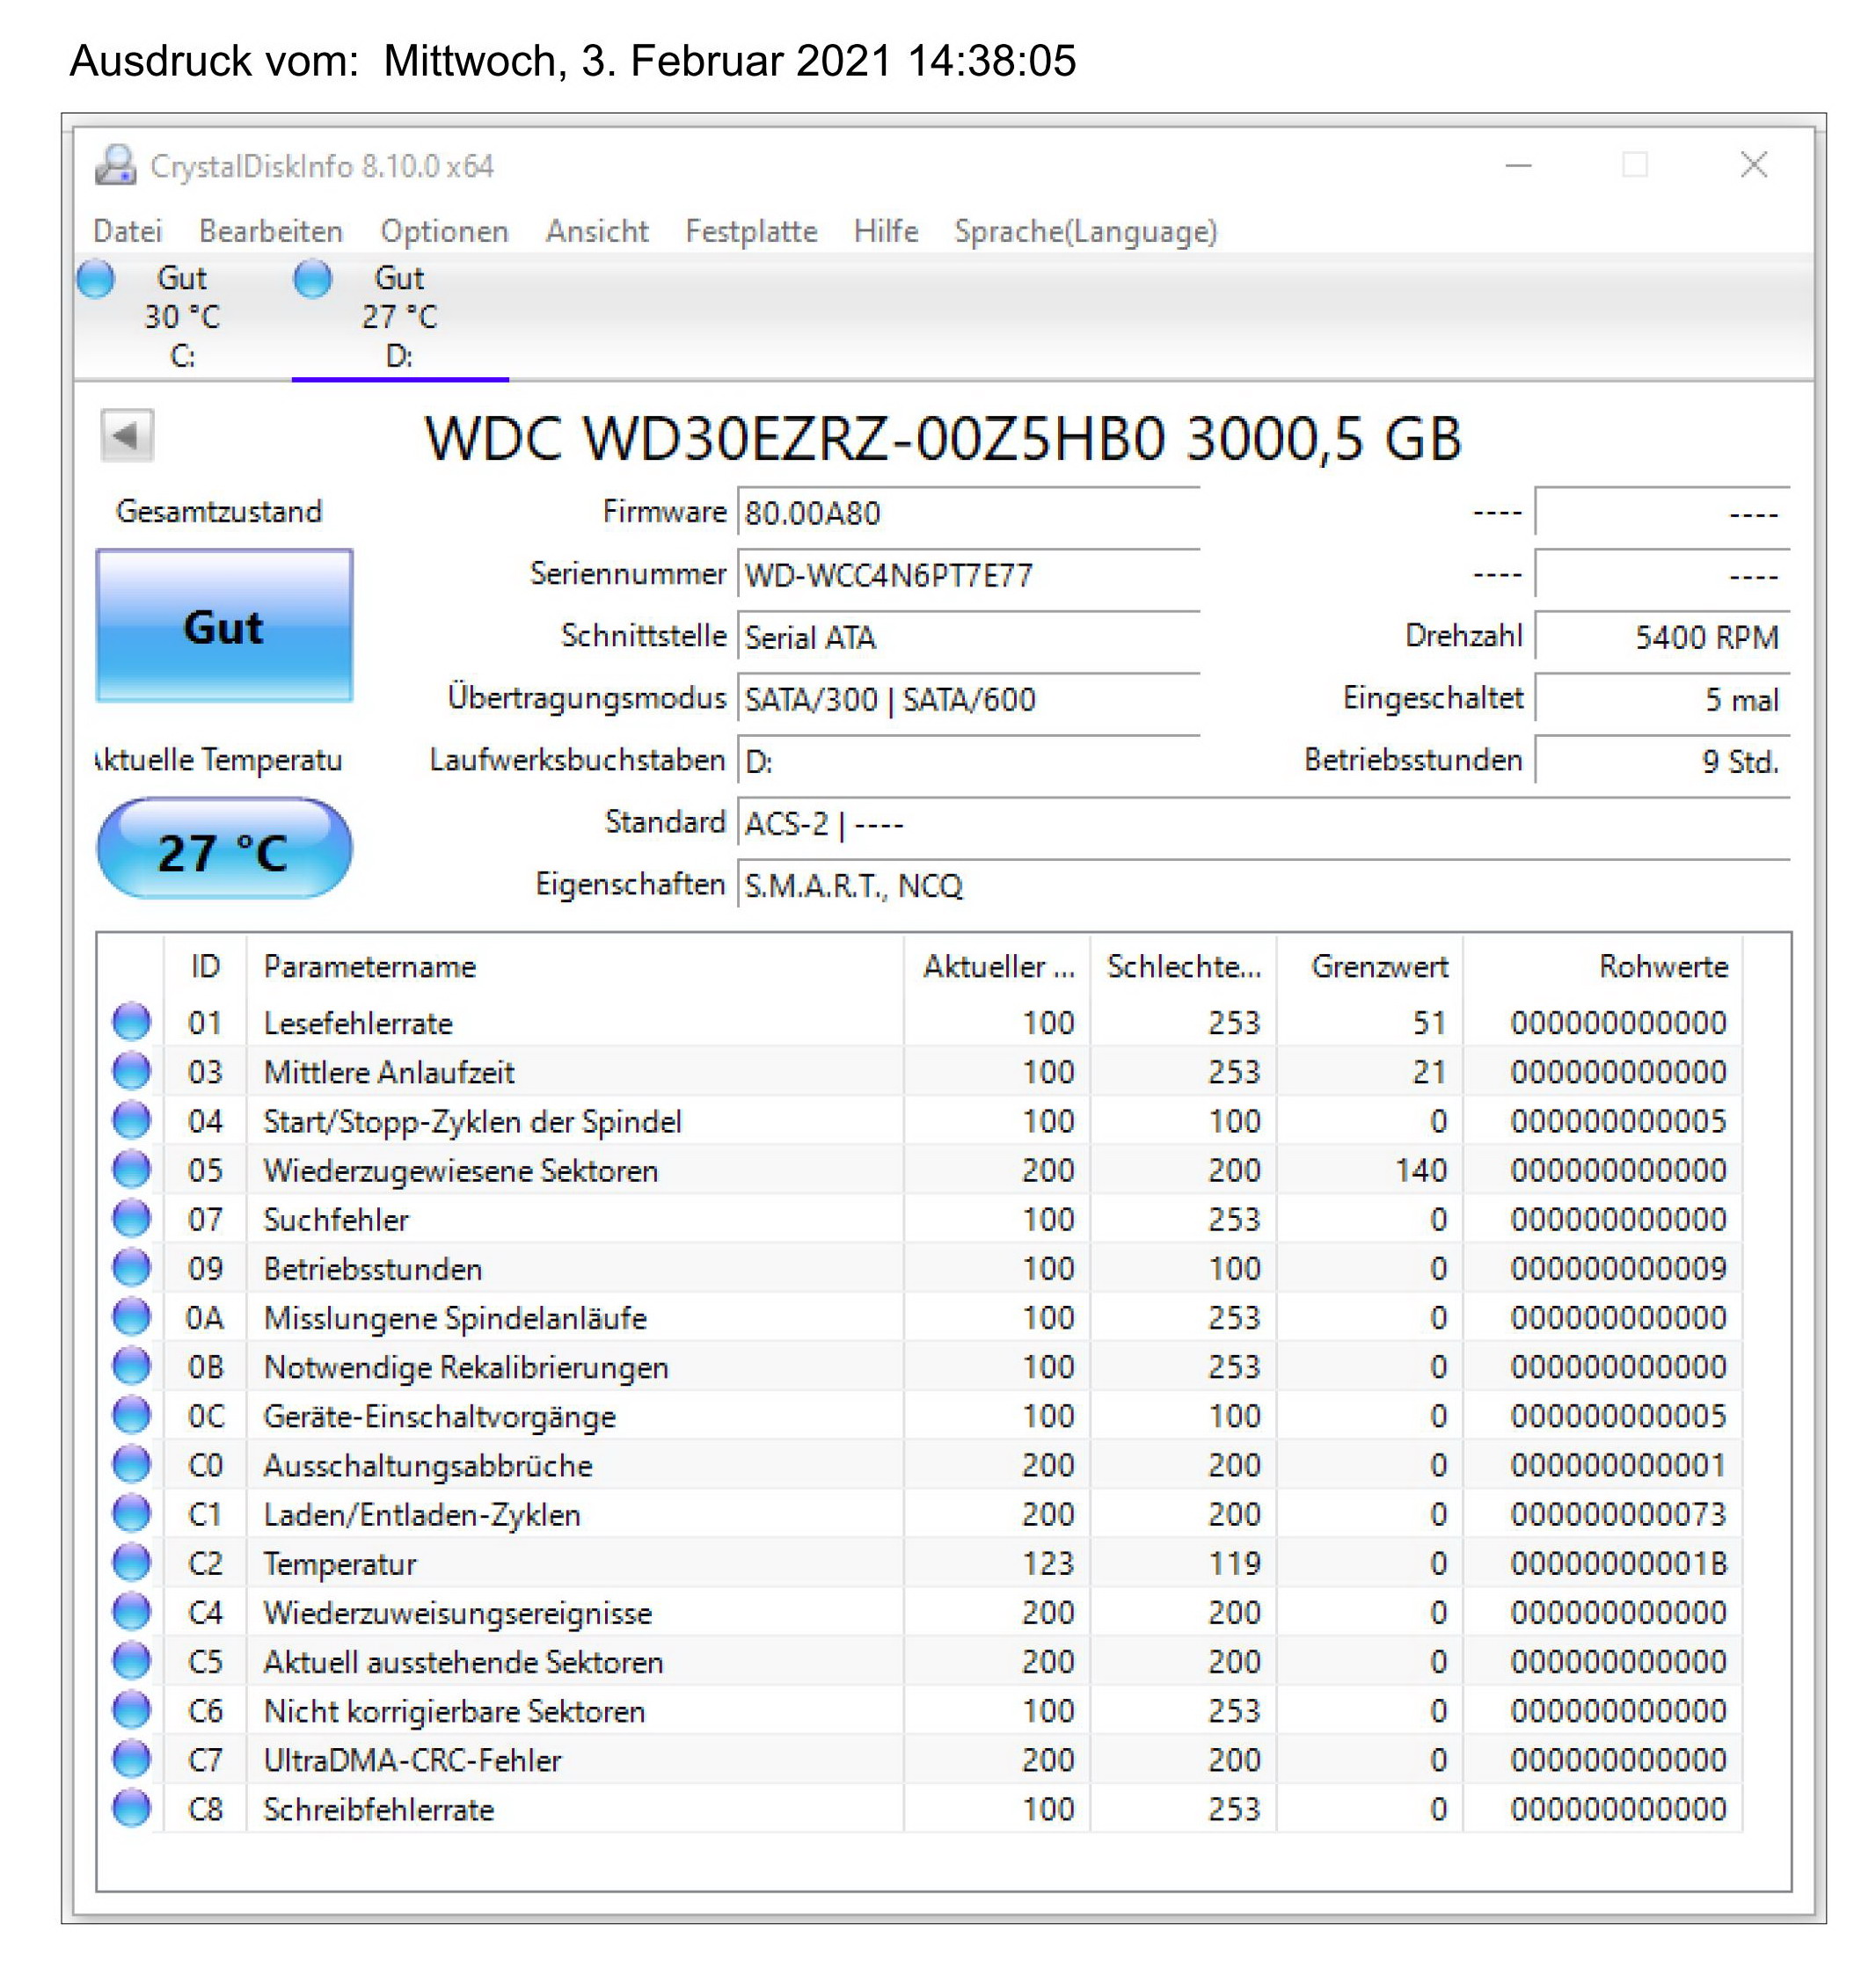Click the blue health orb for drive C:

pyautogui.click(x=96, y=278)
